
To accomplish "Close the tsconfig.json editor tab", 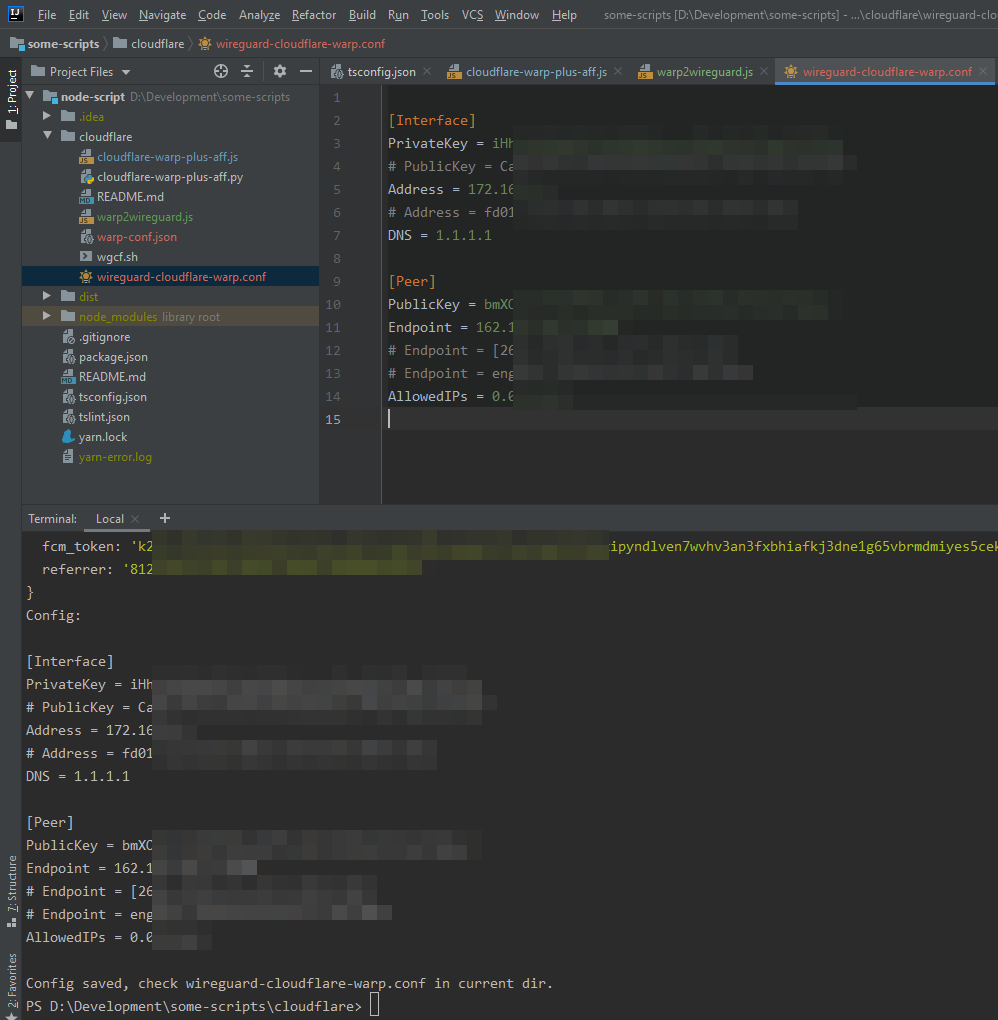I will click(x=427, y=72).
